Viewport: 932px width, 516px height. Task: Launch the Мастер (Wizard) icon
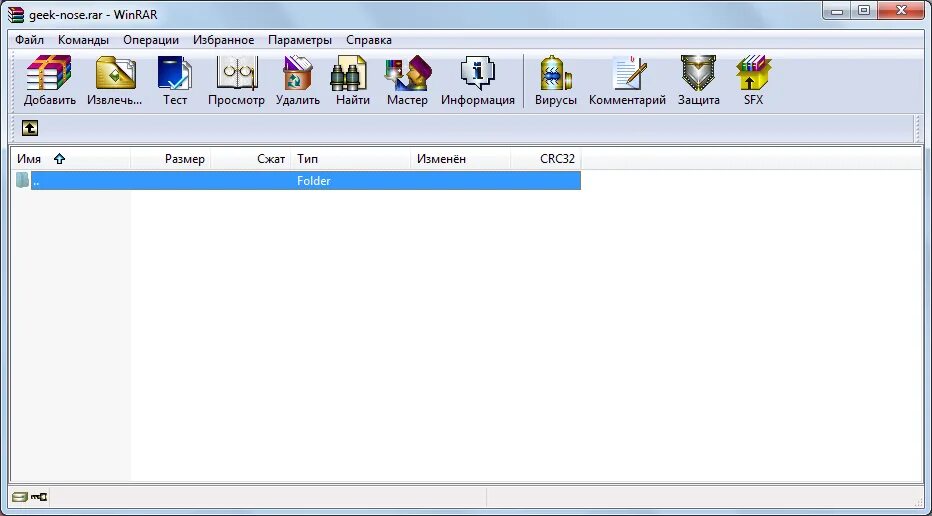point(408,73)
